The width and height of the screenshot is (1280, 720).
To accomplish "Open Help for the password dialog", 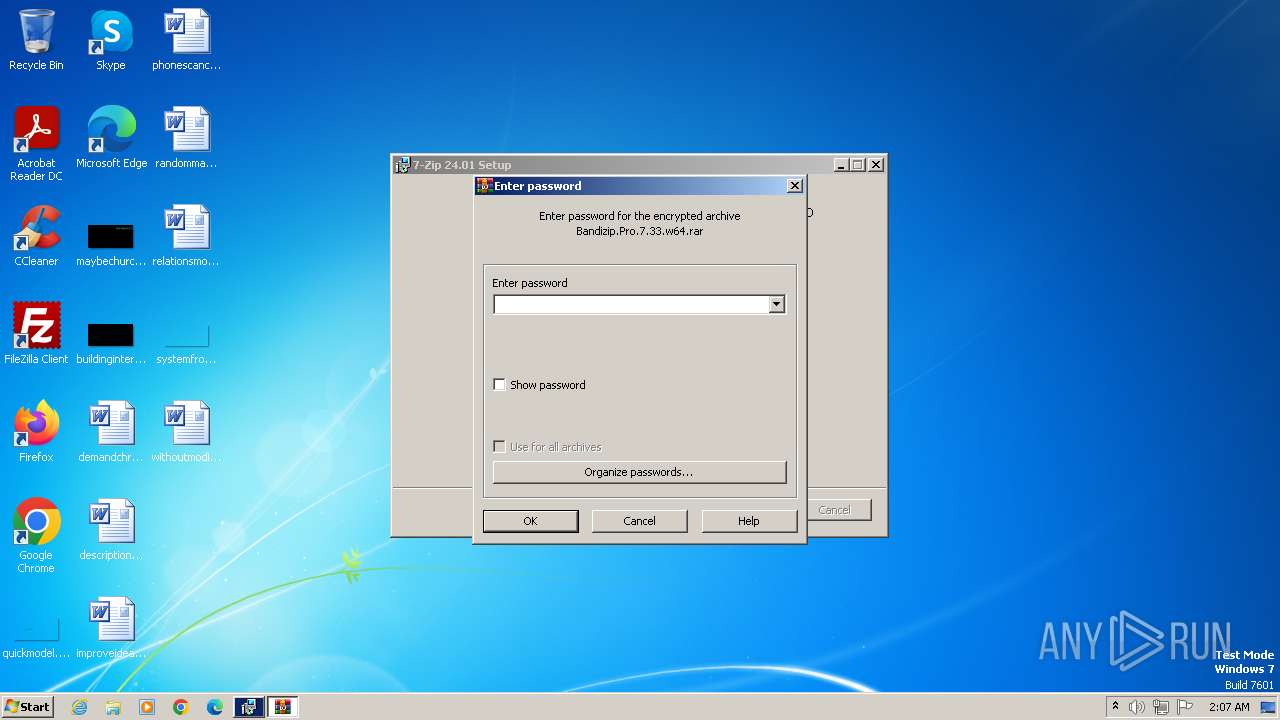I will pos(749,521).
